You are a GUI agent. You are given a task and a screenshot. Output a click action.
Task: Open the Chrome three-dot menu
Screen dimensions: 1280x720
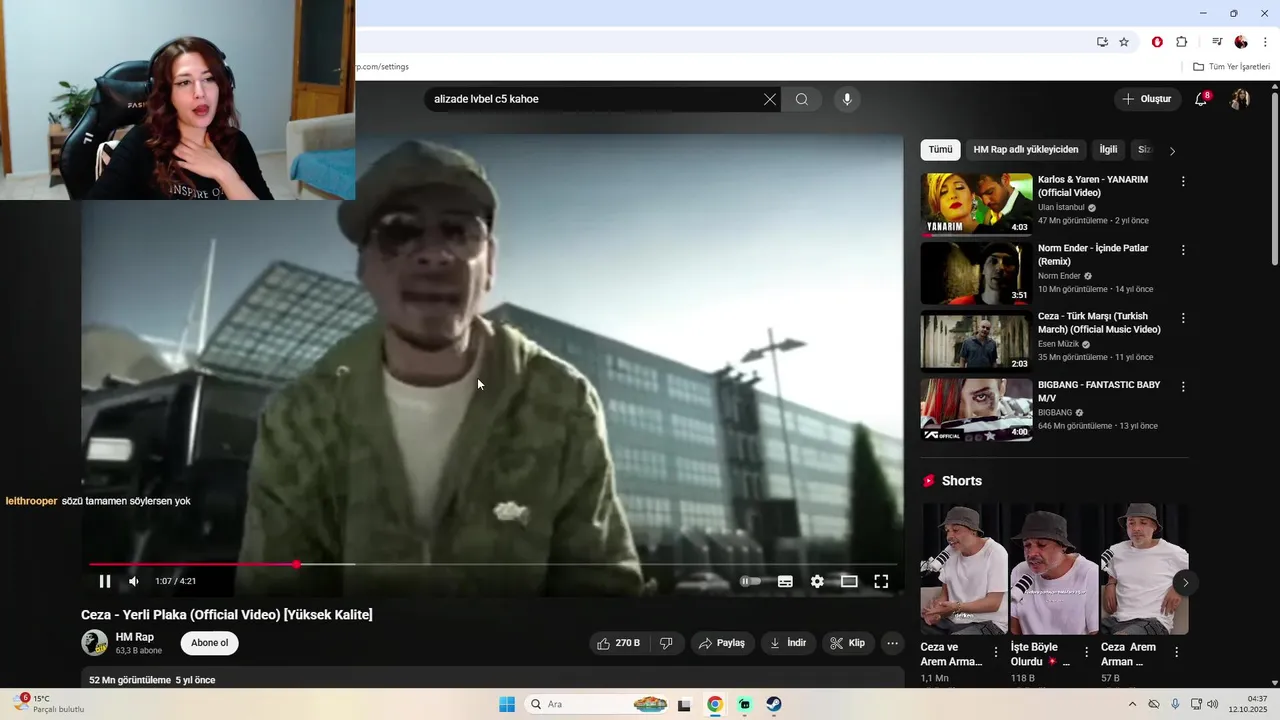coord(1265,42)
